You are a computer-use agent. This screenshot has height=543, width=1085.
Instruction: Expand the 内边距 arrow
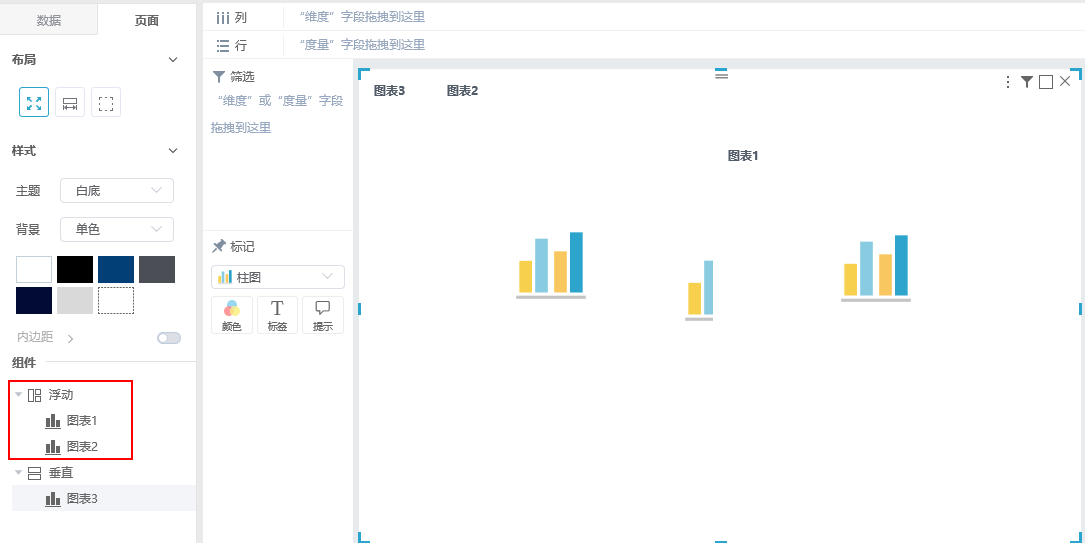click(x=71, y=338)
